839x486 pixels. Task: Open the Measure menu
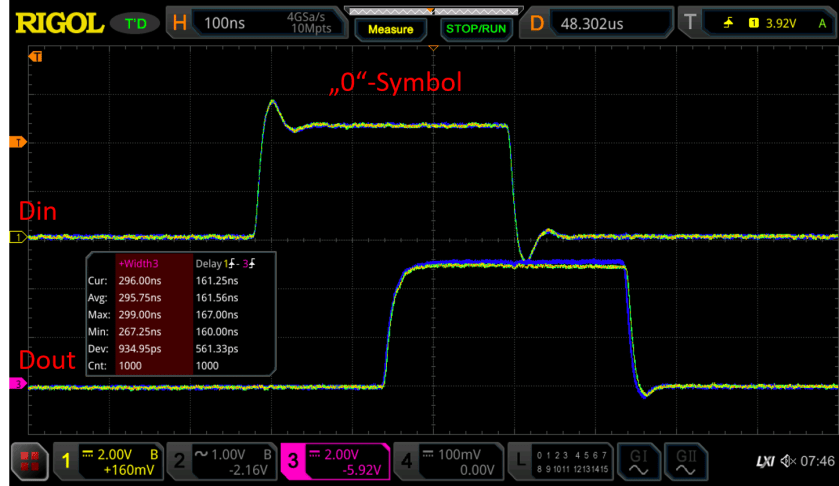coord(390,29)
